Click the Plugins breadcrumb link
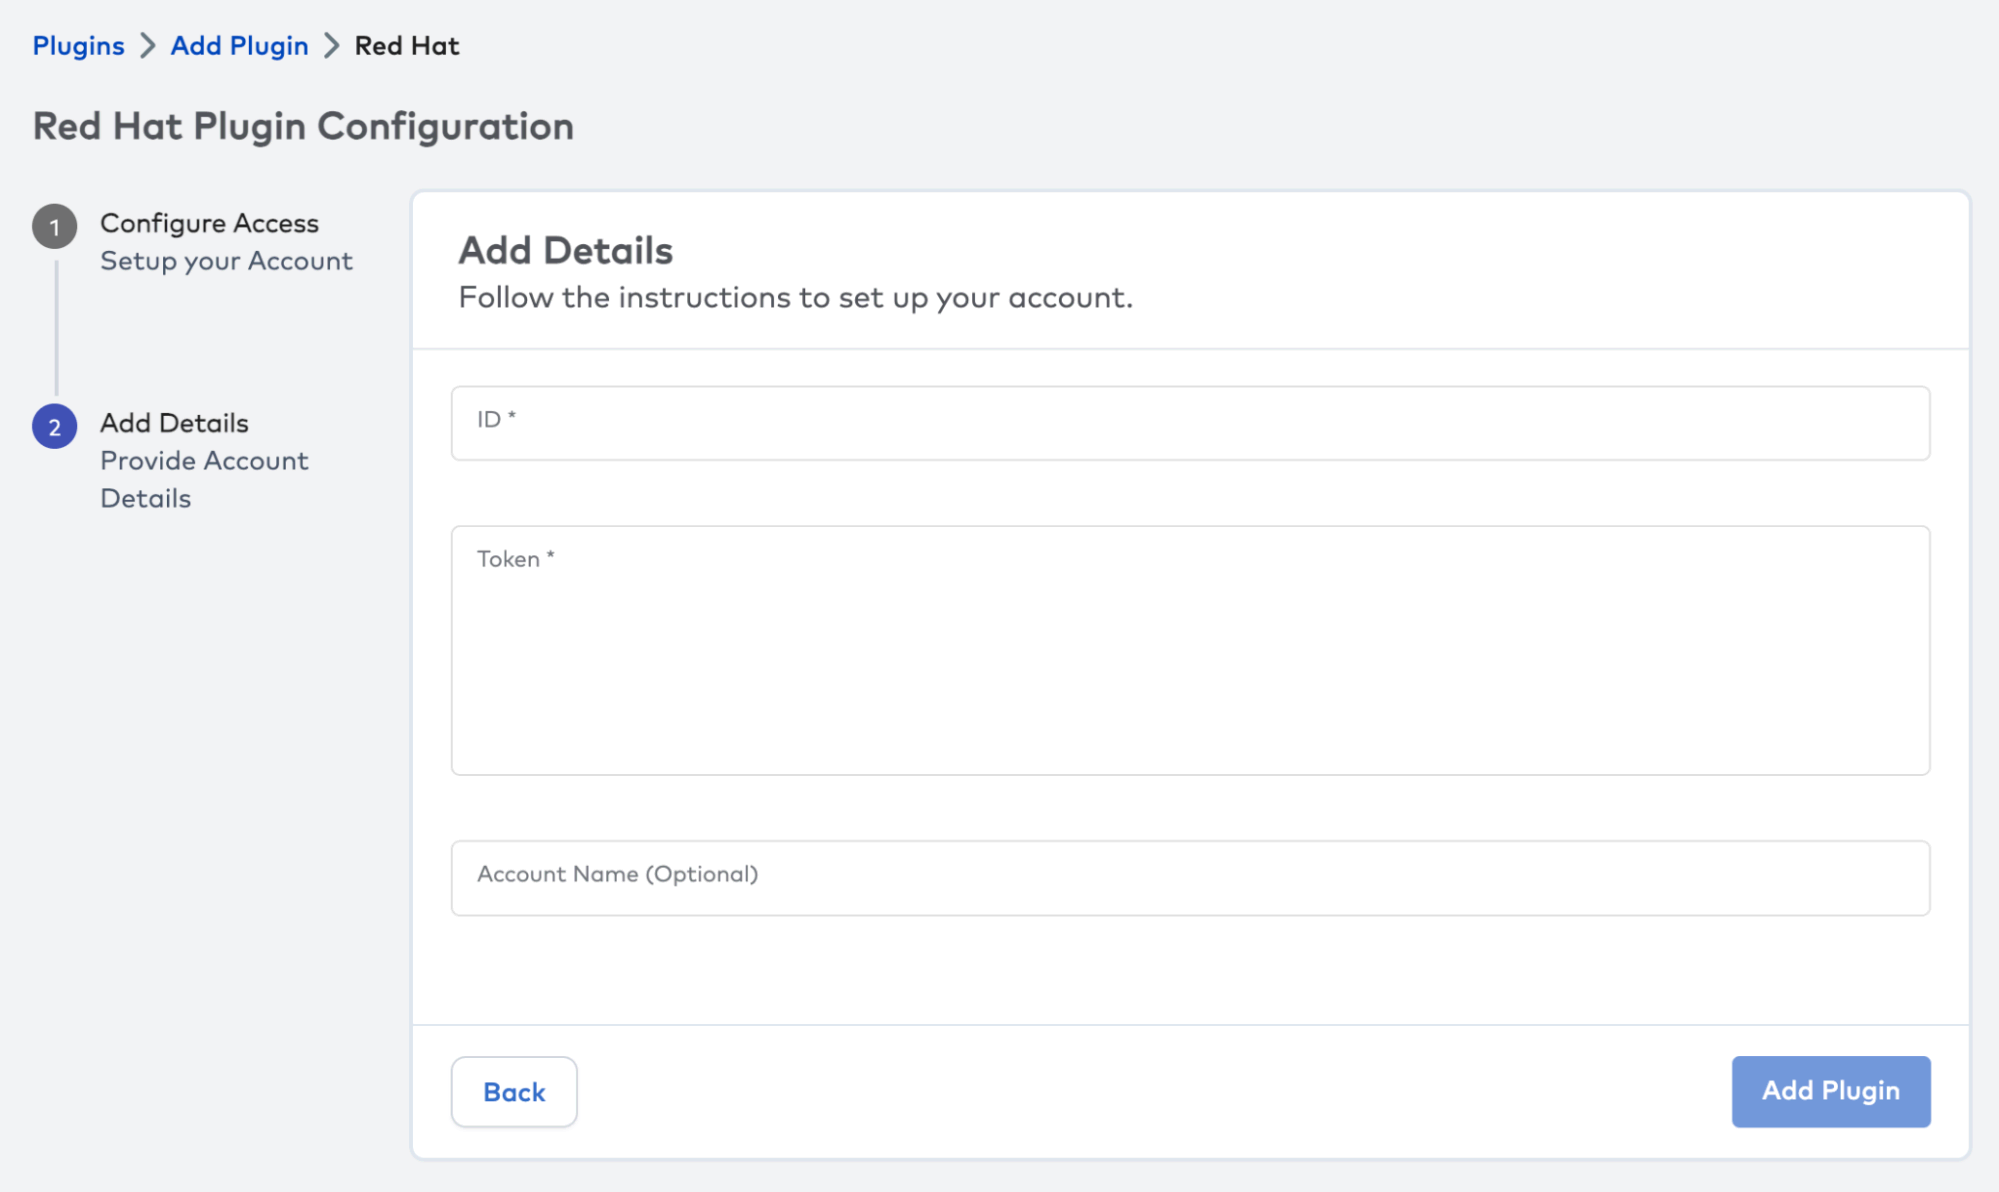Screen dimensions: 1999x1192 (x=78, y=46)
